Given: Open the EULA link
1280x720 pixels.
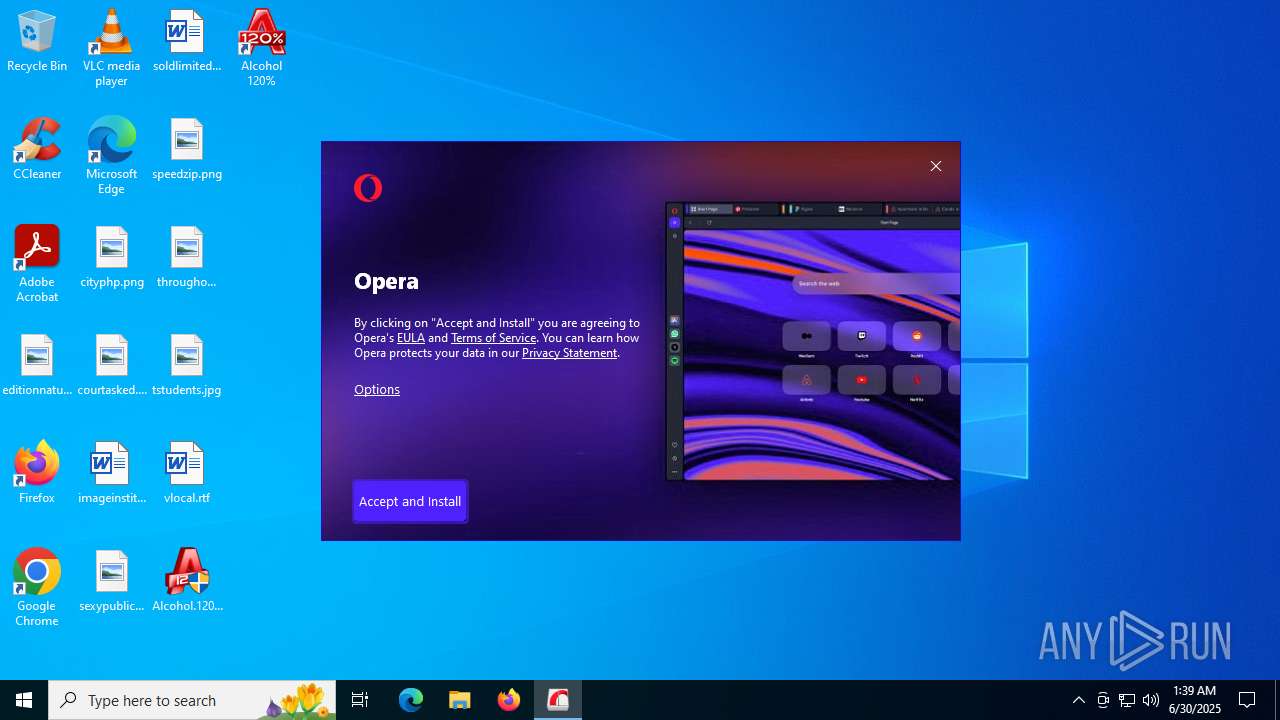Looking at the screenshot, I should 411,337.
